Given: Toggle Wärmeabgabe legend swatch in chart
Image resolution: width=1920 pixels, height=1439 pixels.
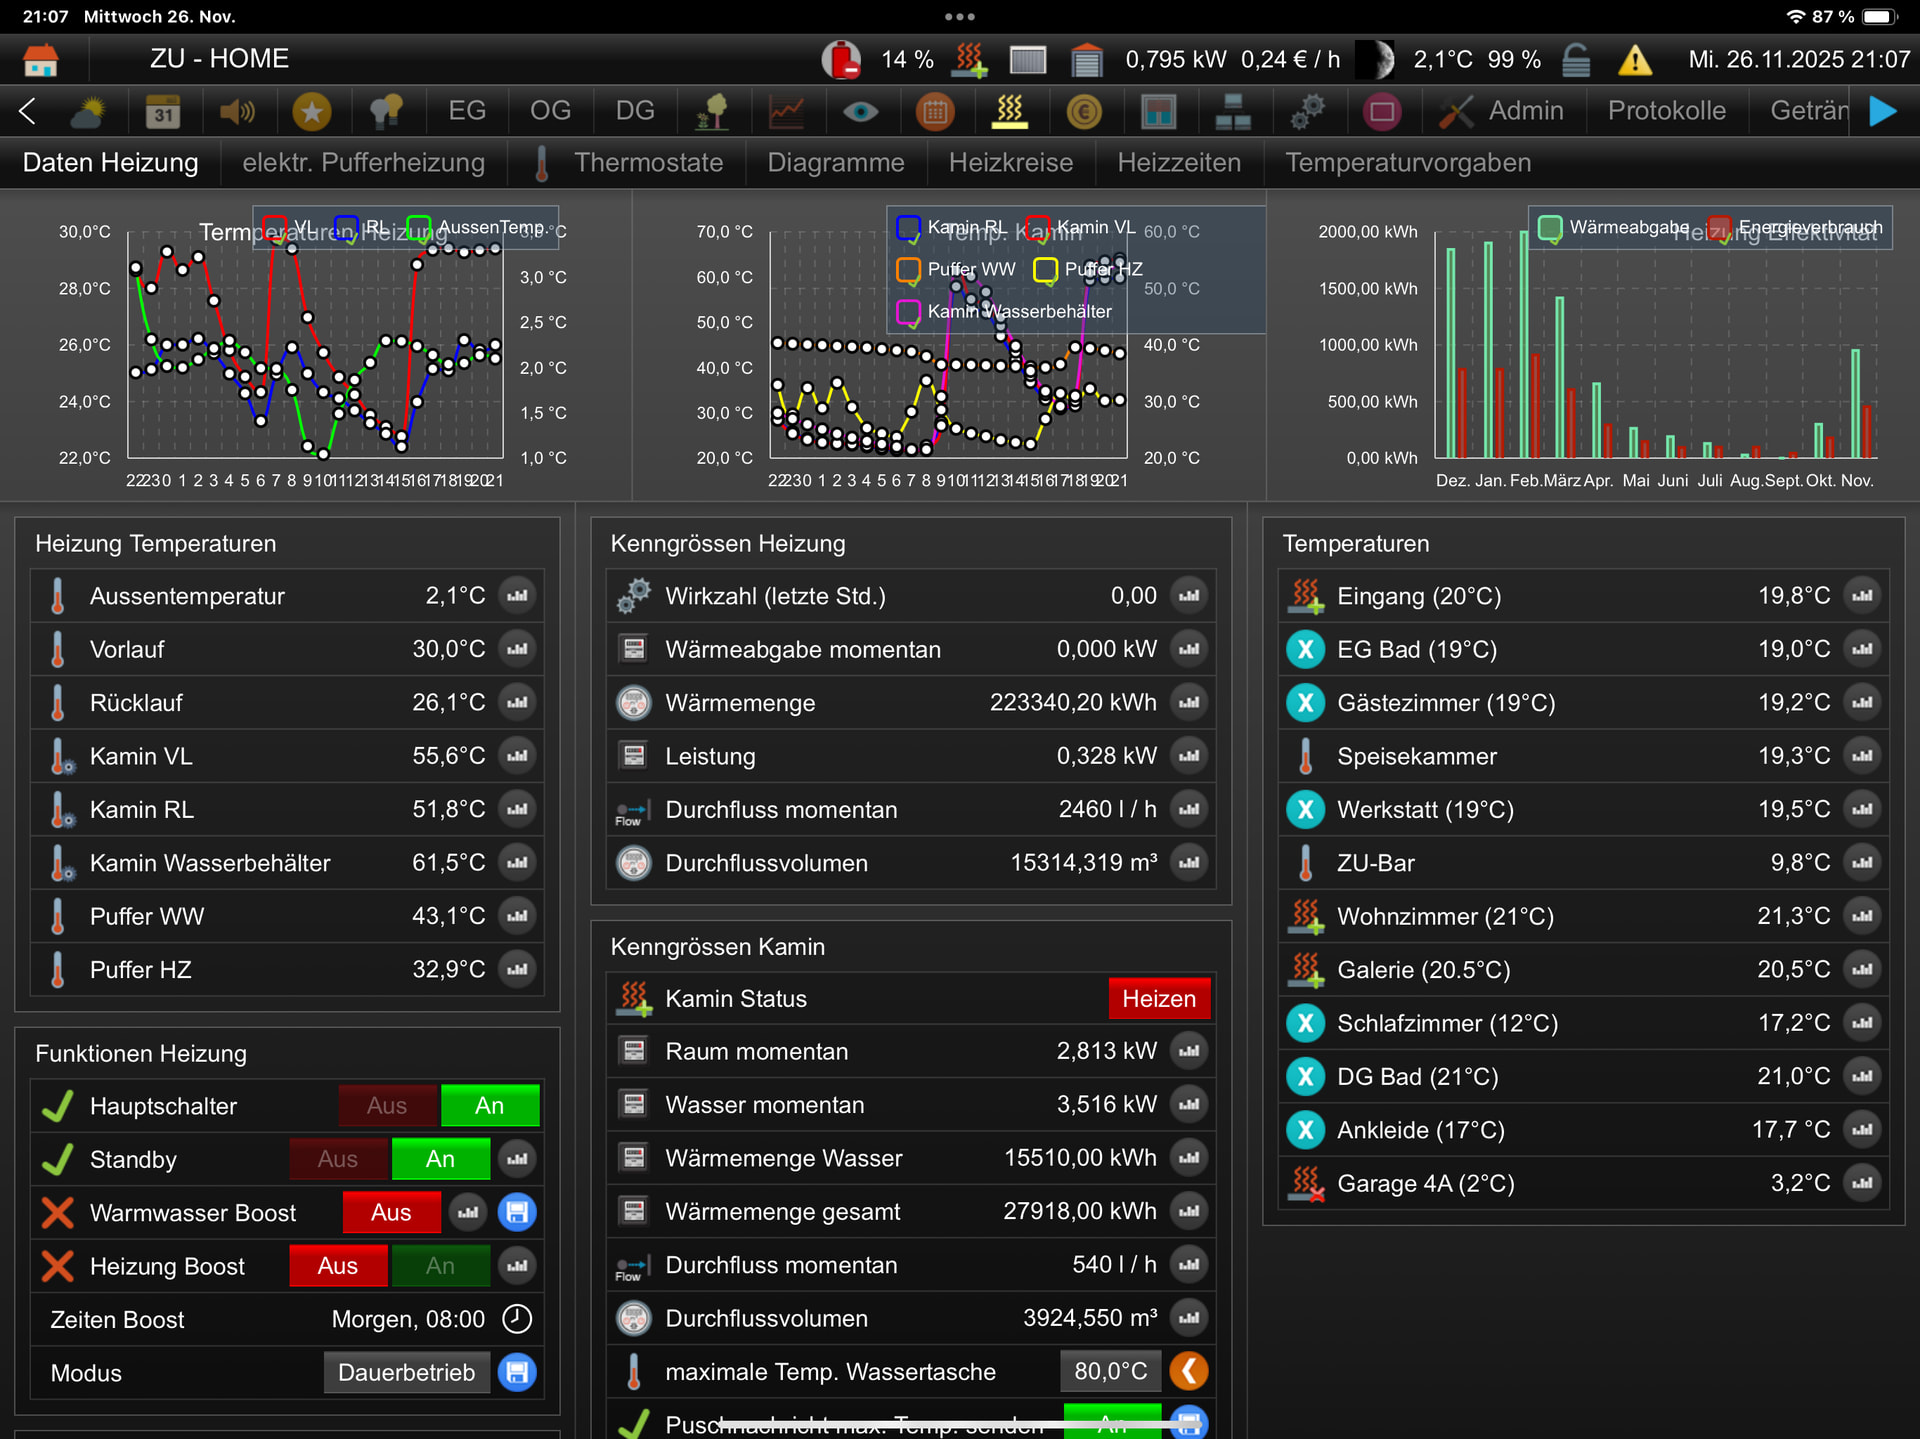Looking at the screenshot, I should 1549,228.
